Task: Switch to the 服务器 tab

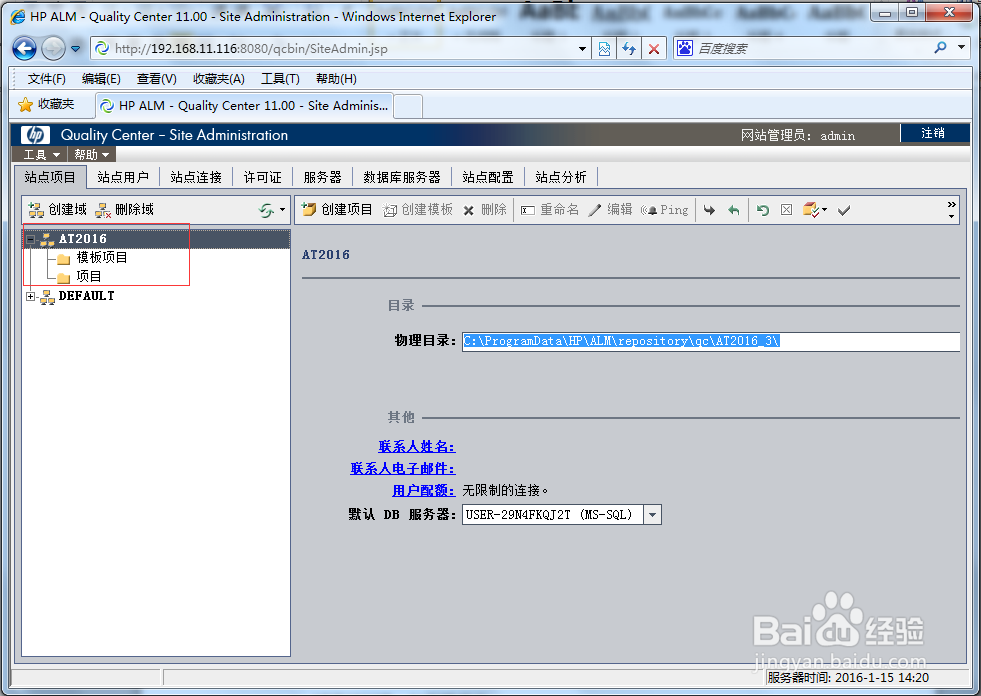Action: point(323,177)
